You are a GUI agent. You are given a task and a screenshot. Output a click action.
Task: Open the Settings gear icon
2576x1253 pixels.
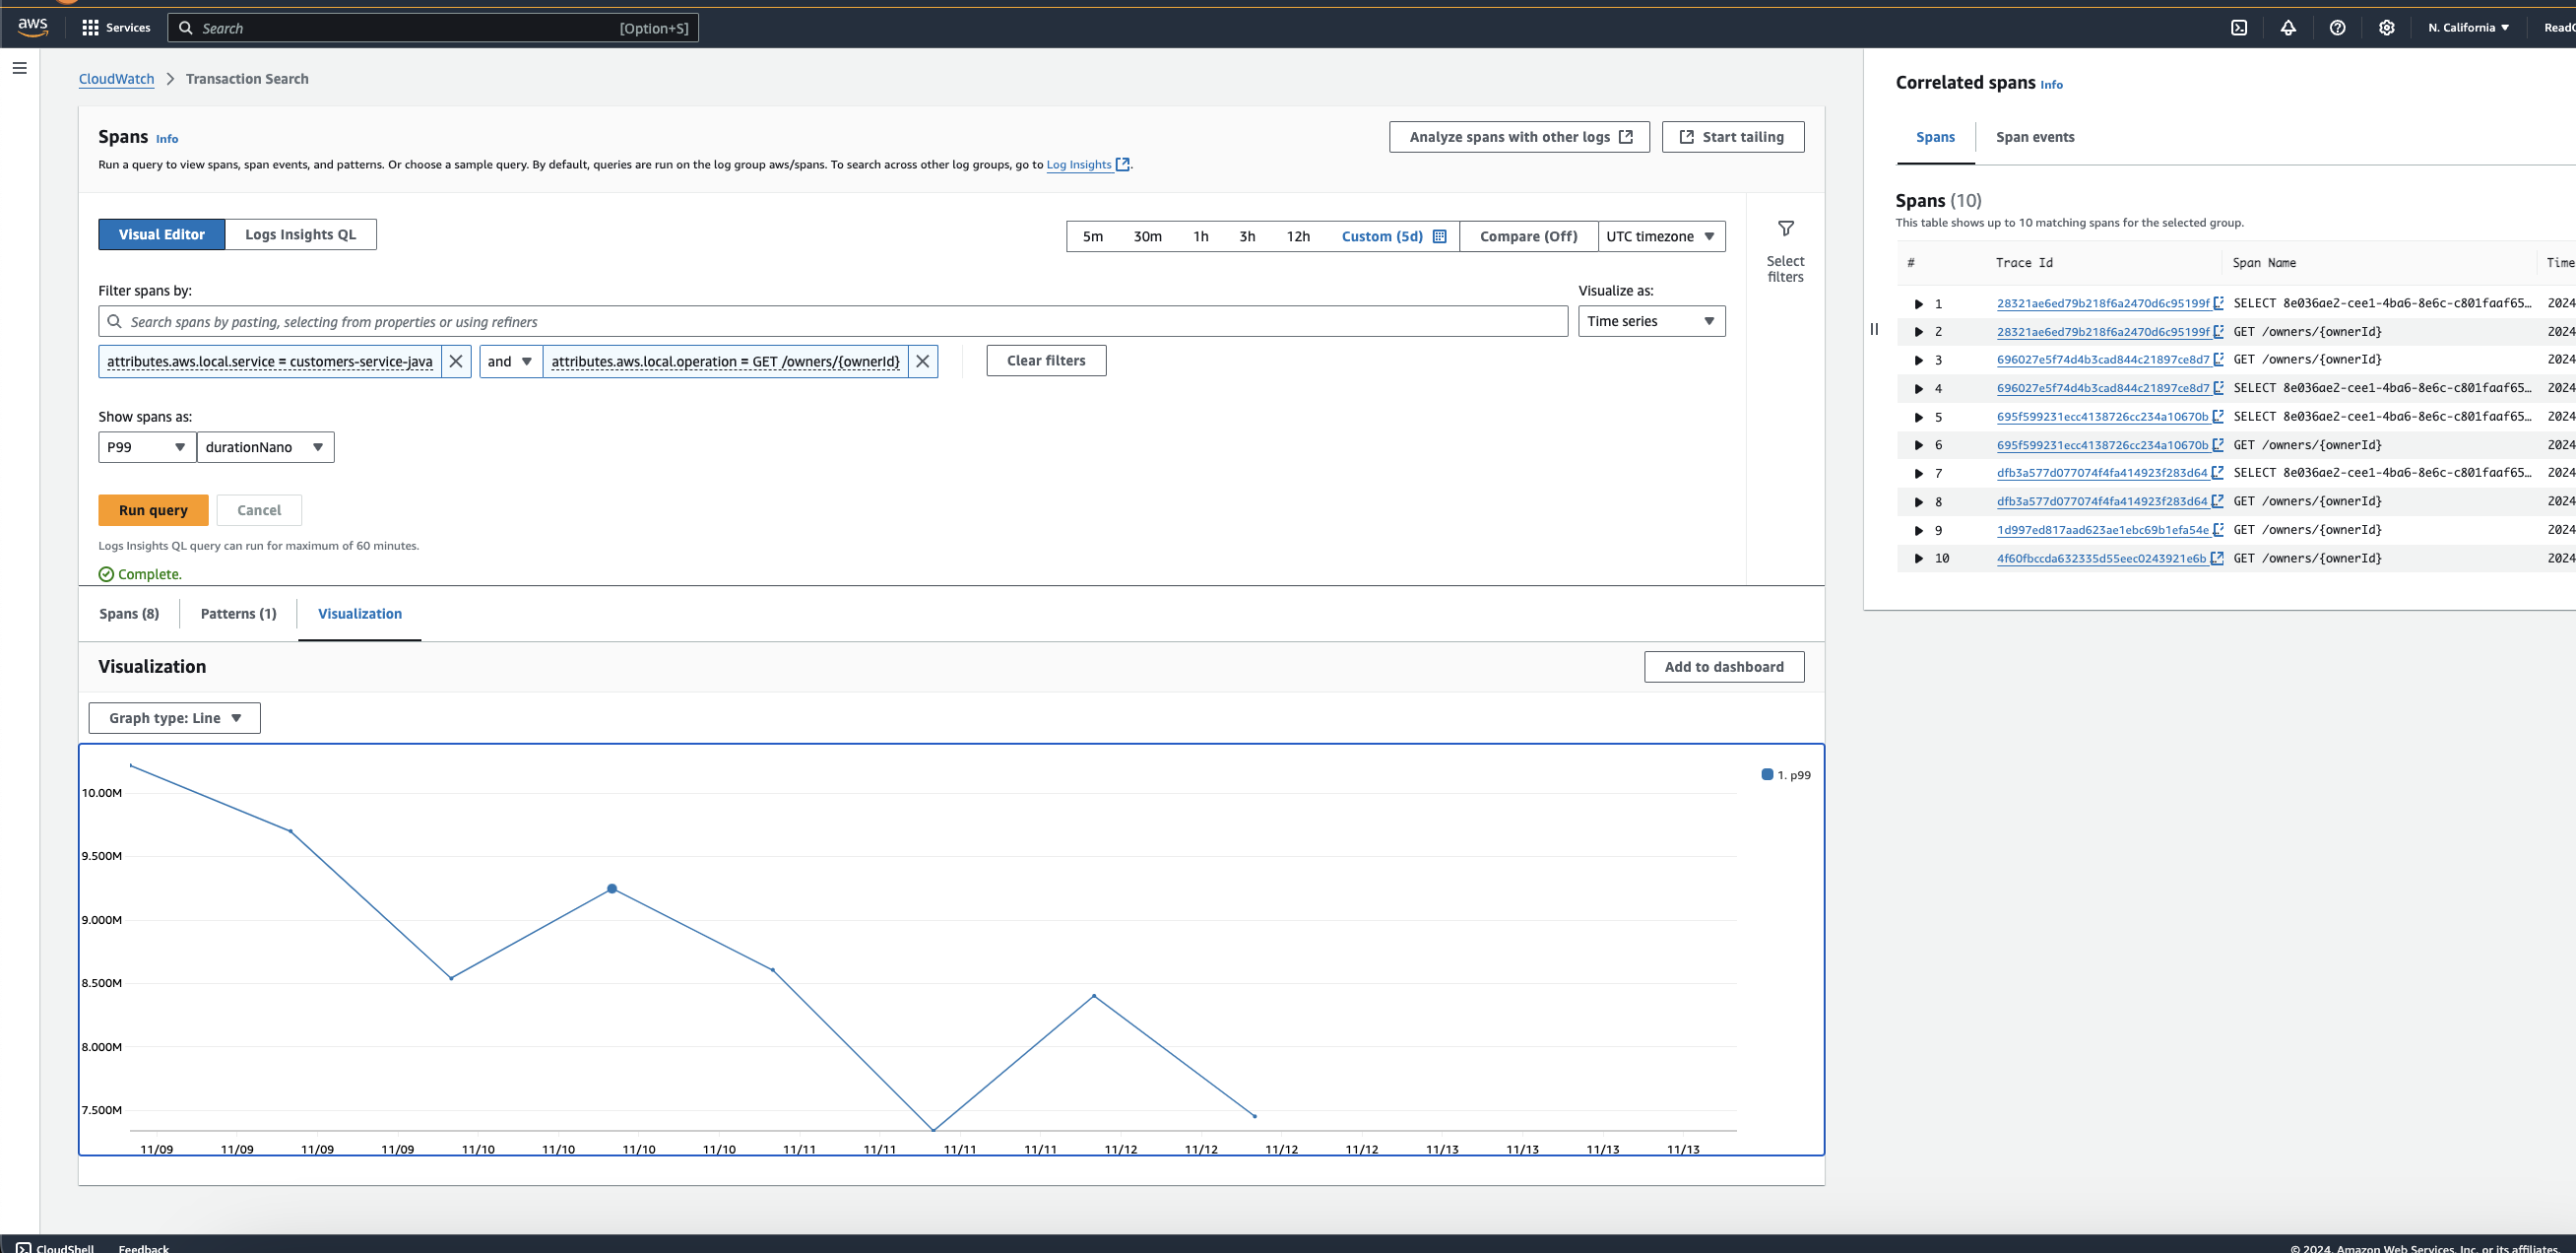(x=2387, y=27)
